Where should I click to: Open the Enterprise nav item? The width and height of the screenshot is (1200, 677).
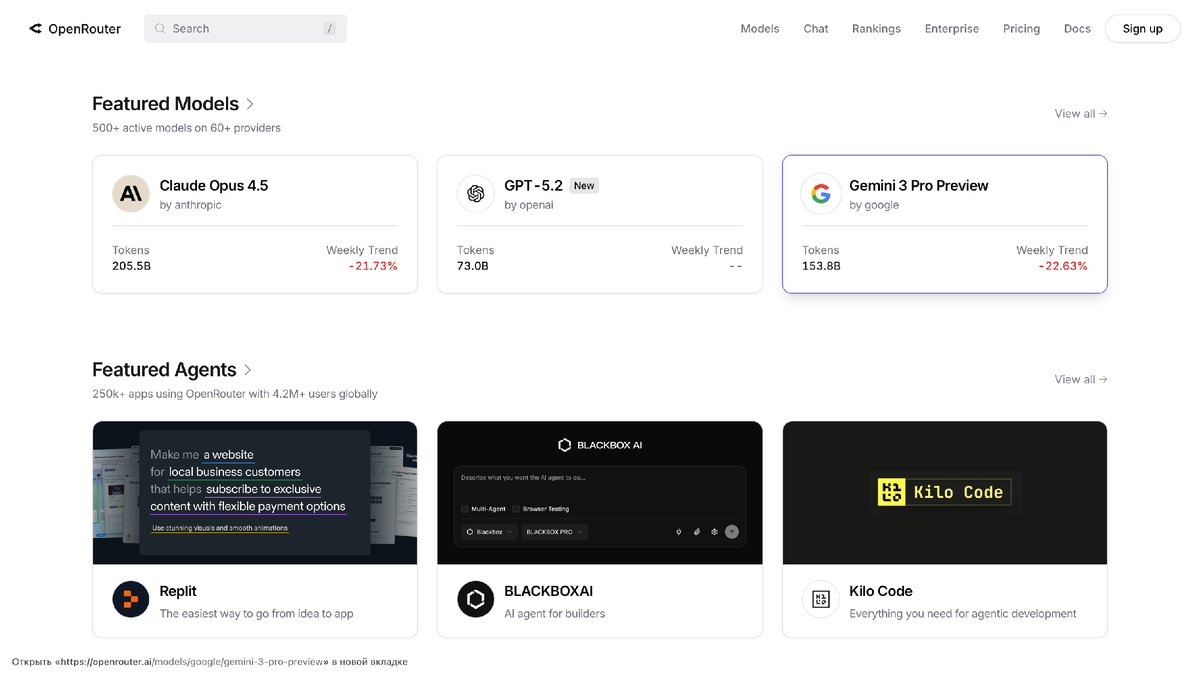pyautogui.click(x=952, y=29)
